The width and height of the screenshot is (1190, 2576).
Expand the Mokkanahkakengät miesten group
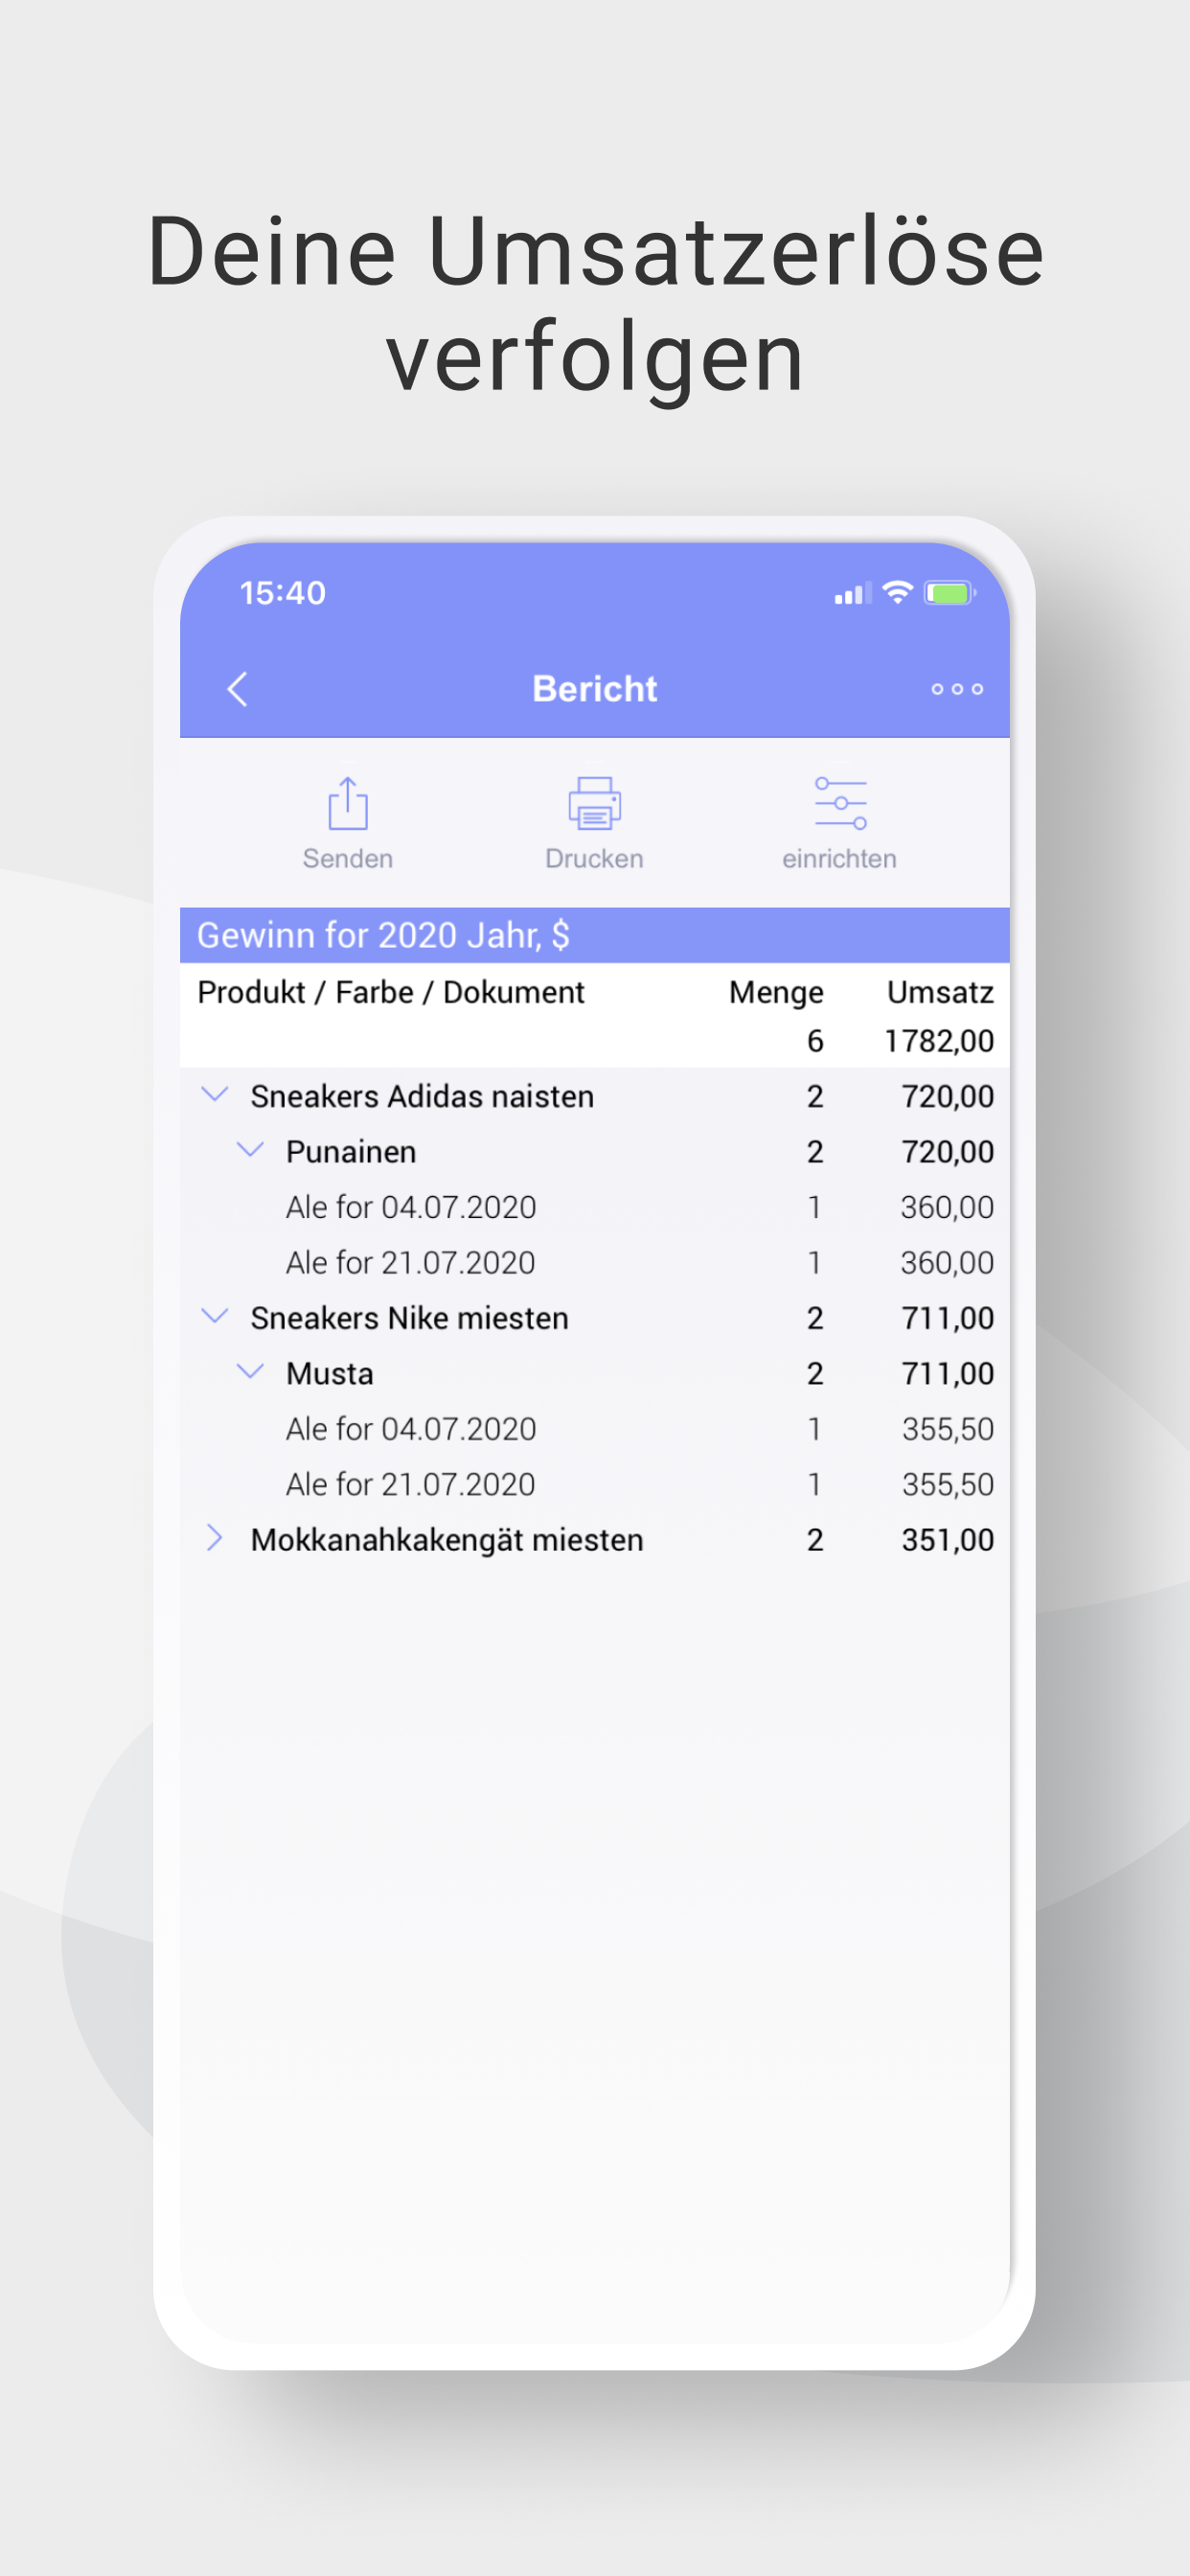214,1538
